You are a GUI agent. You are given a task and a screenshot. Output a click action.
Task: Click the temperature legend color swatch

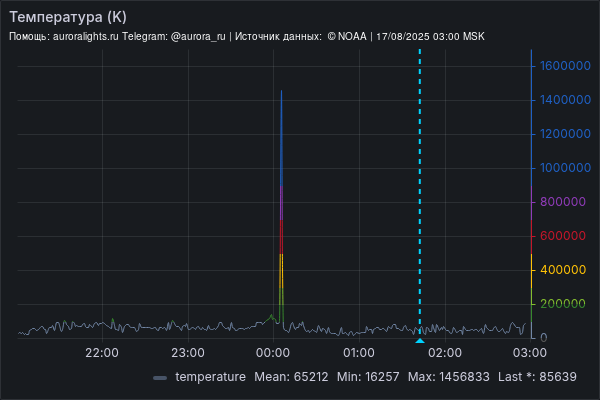click(160, 378)
